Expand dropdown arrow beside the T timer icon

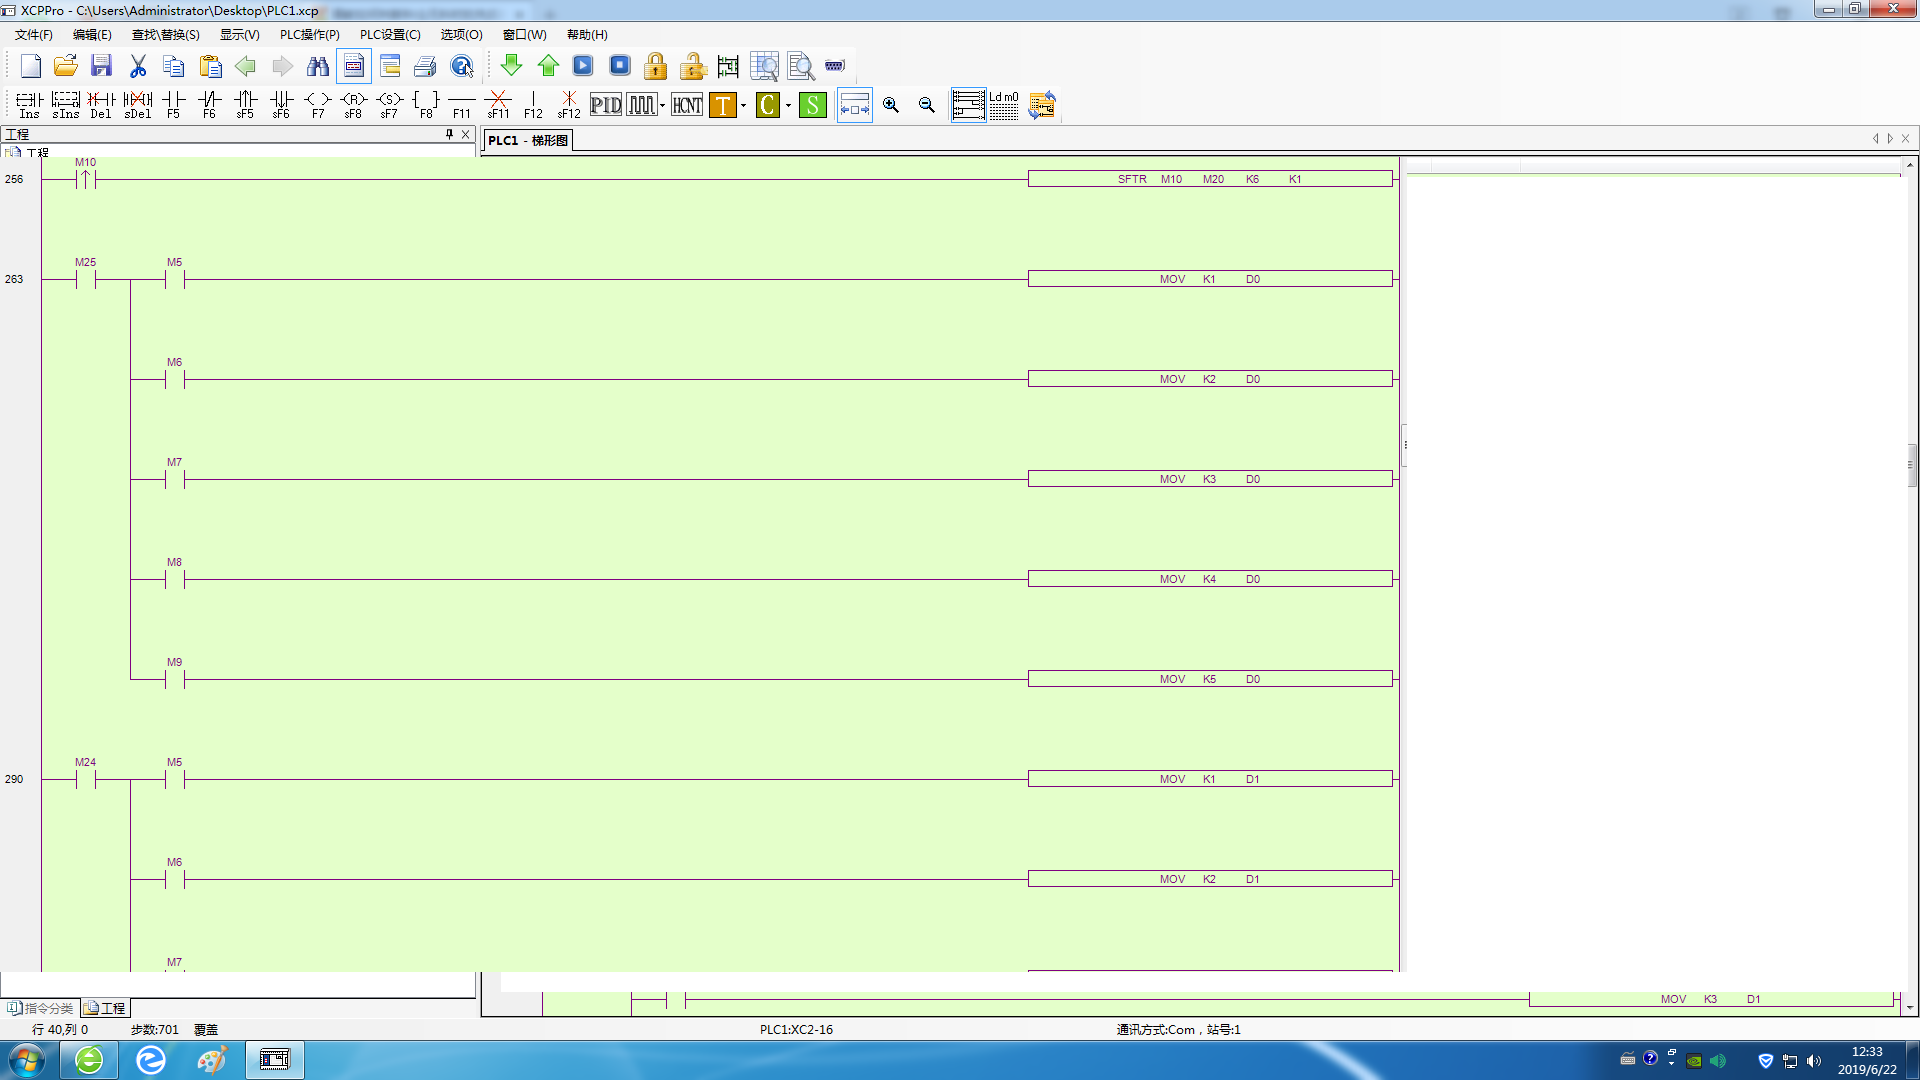point(744,106)
